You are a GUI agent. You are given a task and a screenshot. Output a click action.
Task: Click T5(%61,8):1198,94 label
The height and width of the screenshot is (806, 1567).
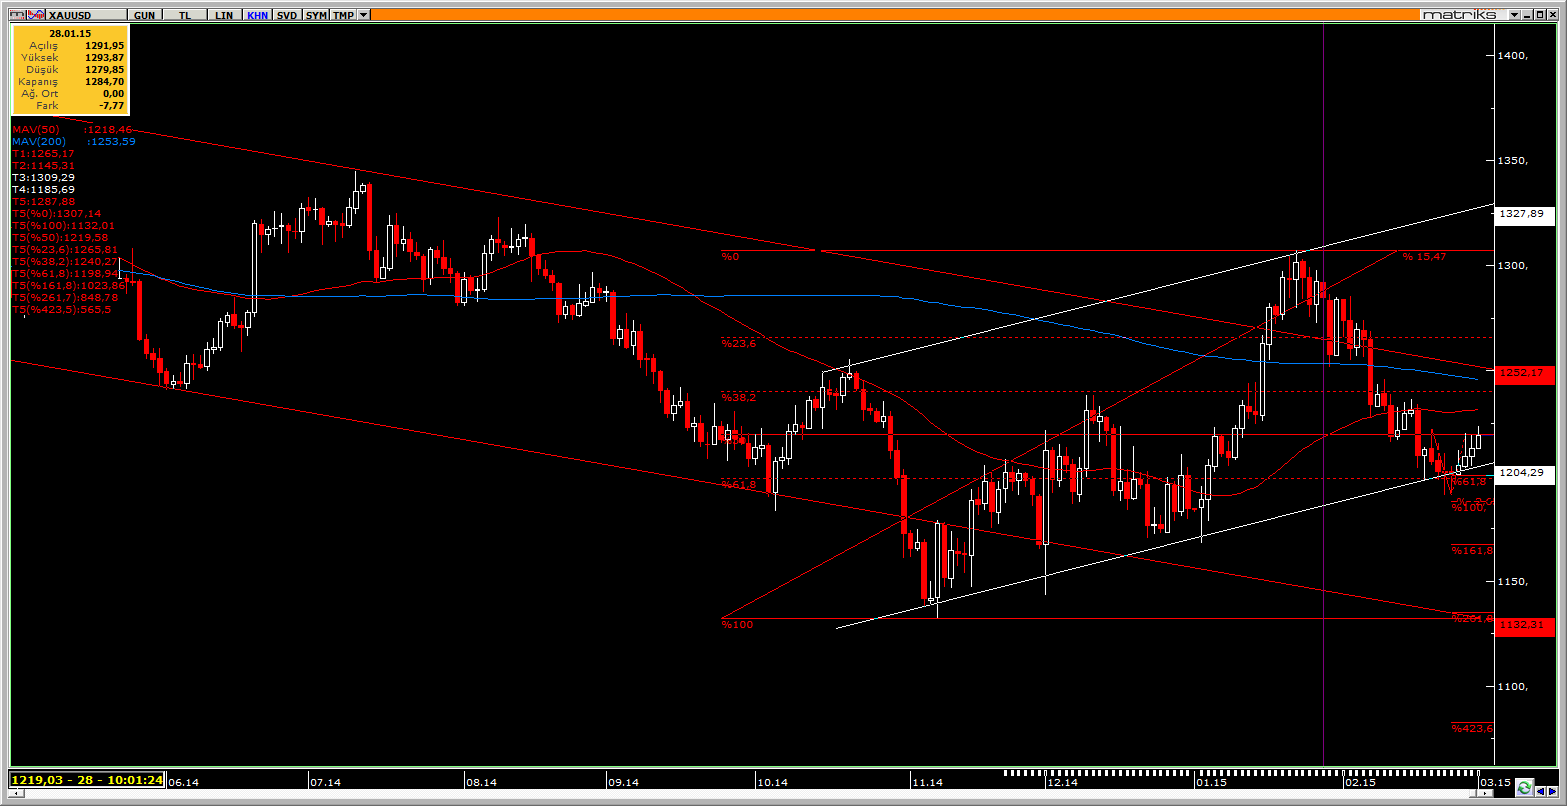point(65,273)
